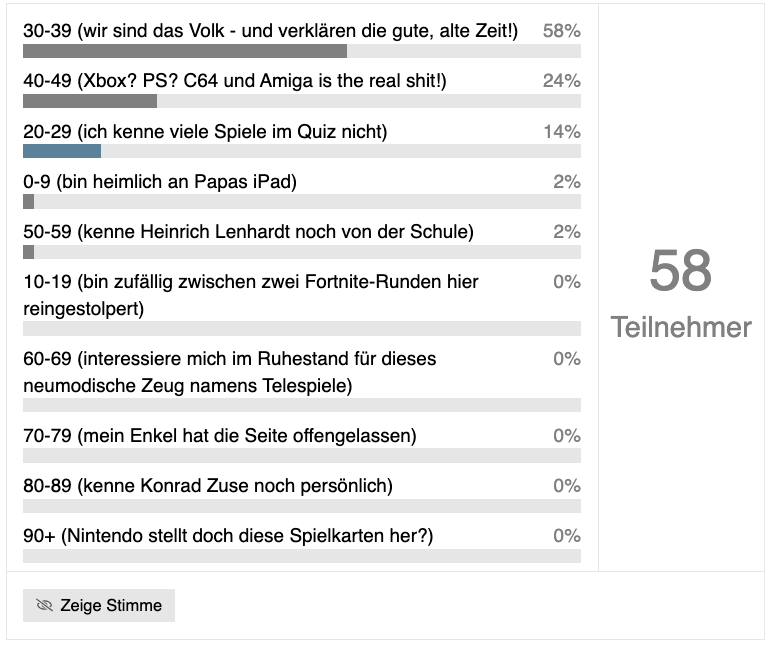Click the 30-39 result progress bar
773x649 pixels.
185,51
